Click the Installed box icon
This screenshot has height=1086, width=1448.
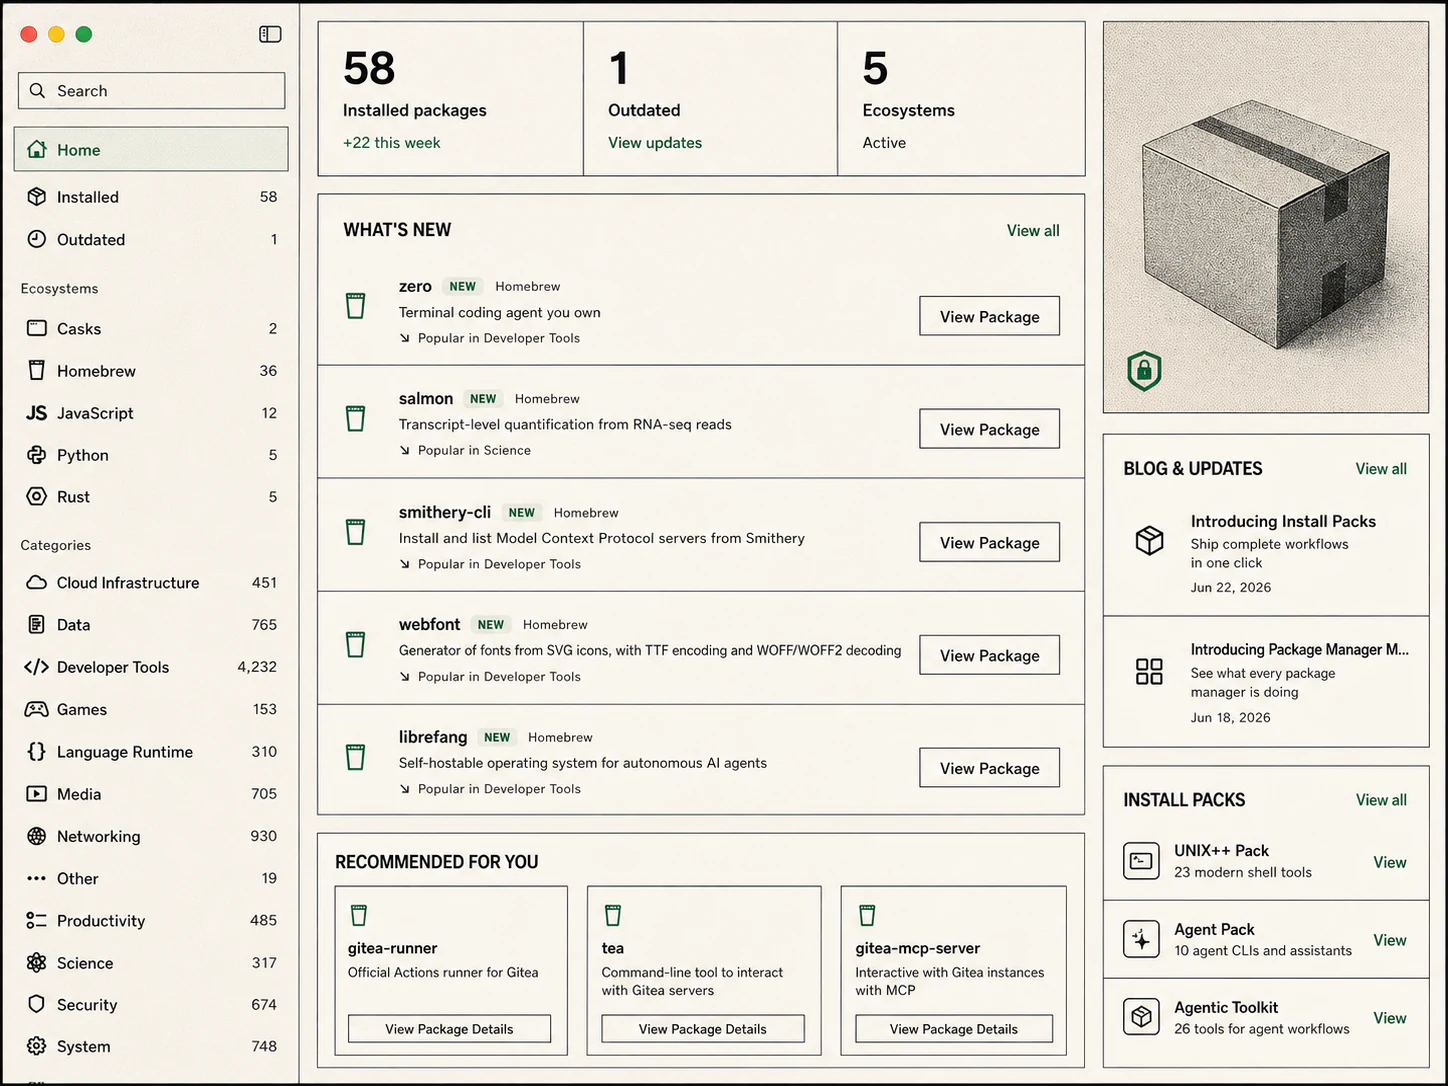click(37, 197)
